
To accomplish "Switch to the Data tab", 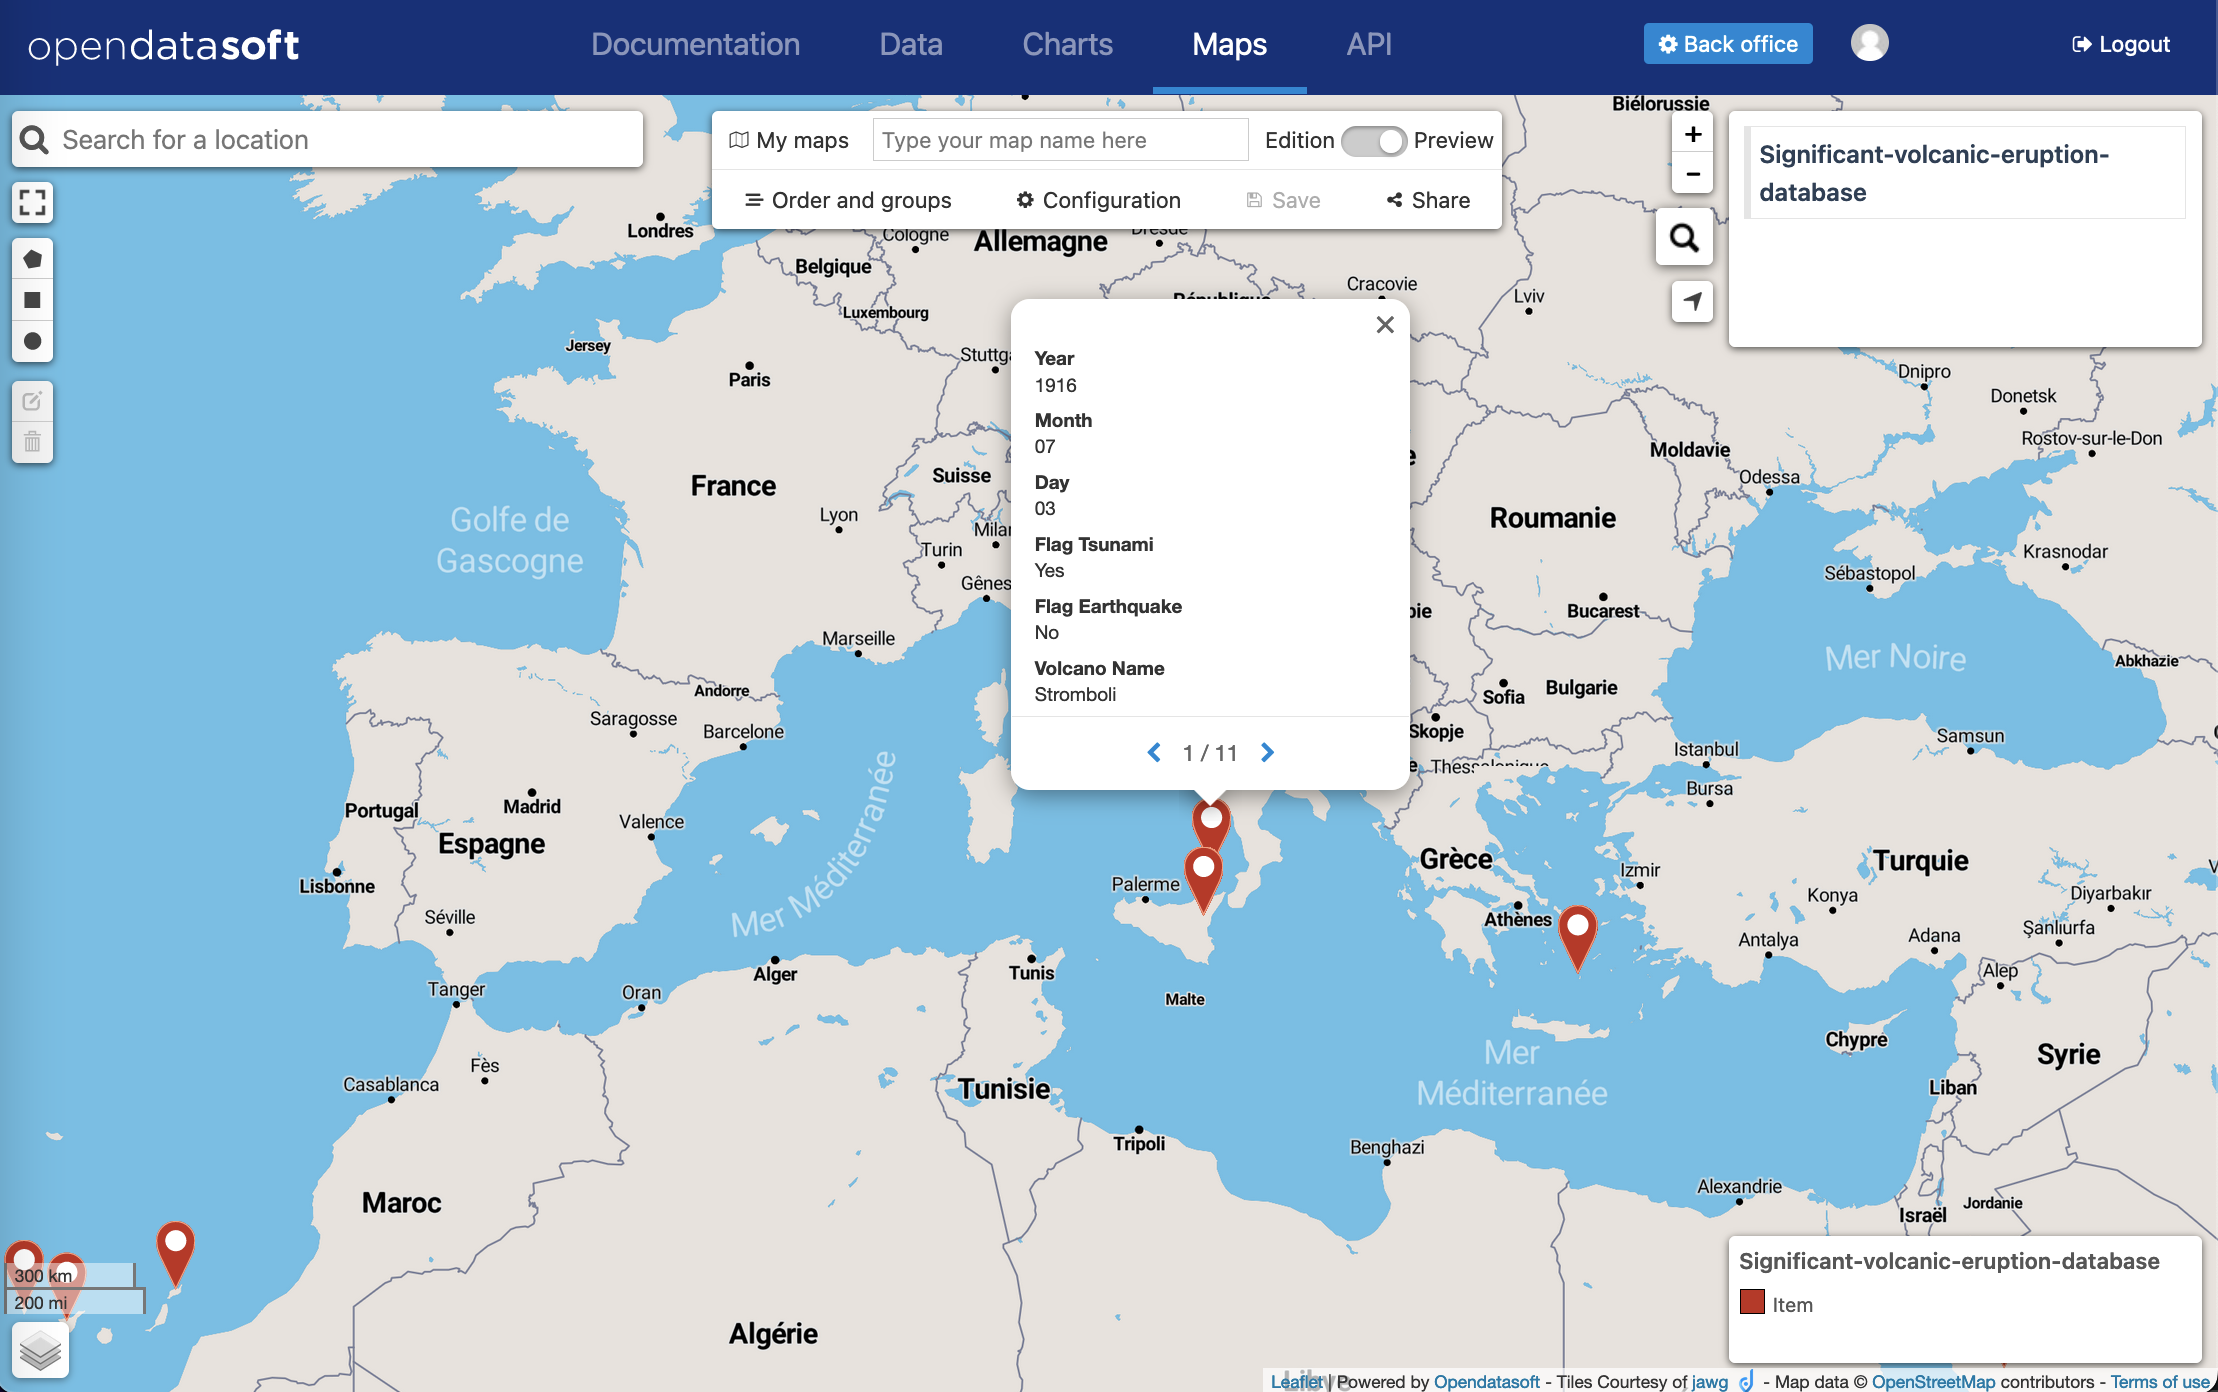I will 910,44.
